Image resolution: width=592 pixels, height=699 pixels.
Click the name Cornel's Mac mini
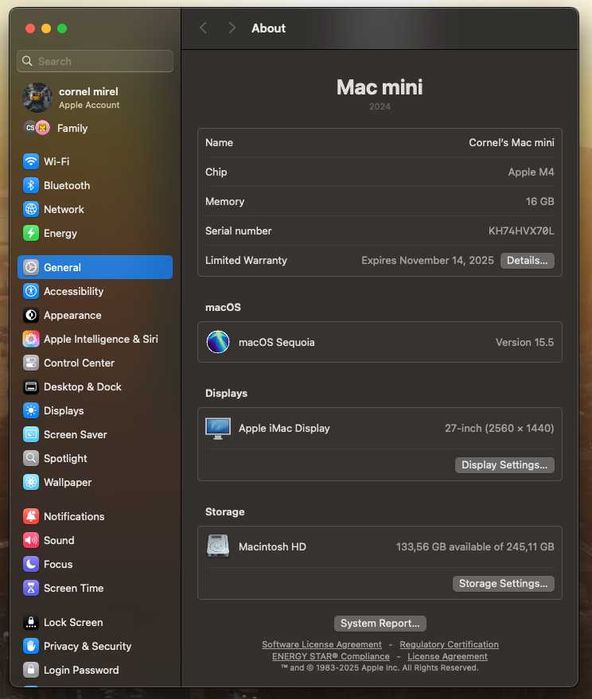tap(511, 143)
